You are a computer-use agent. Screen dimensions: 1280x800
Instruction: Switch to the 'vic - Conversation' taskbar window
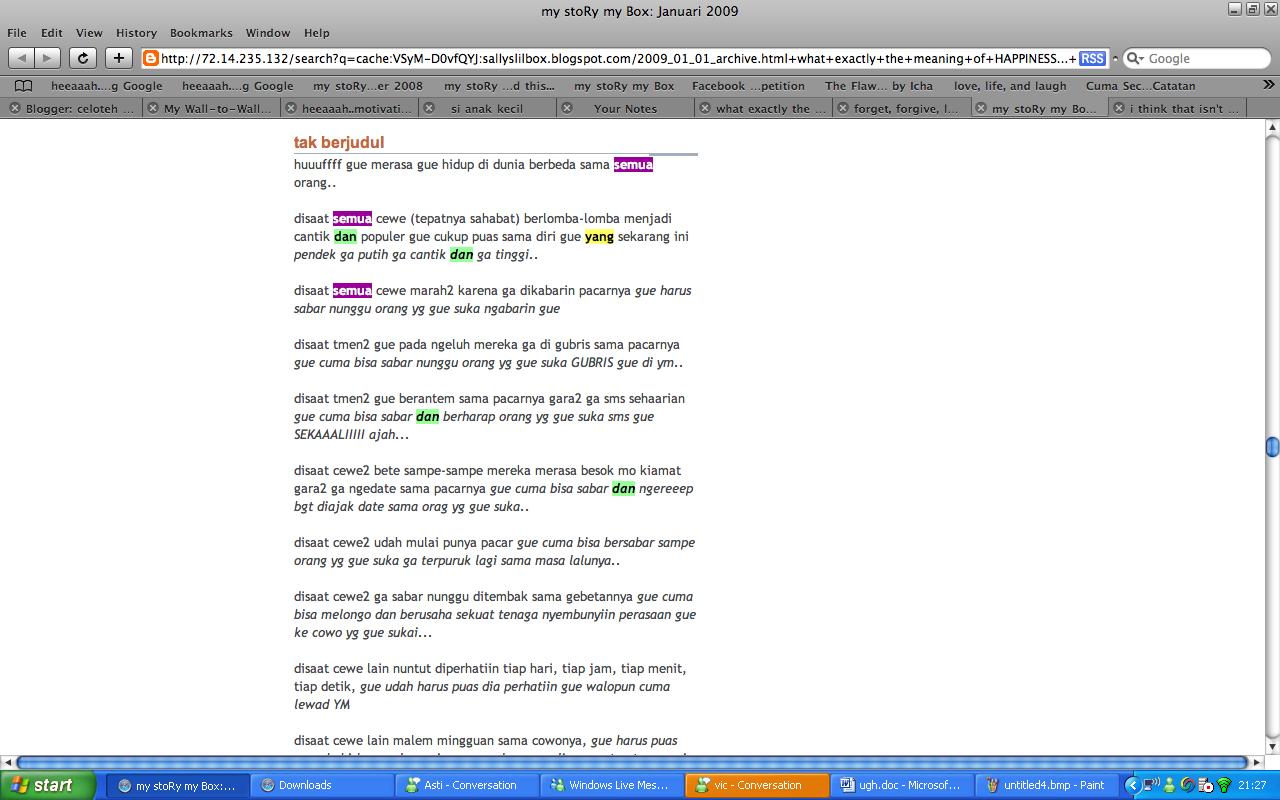[x=757, y=785]
